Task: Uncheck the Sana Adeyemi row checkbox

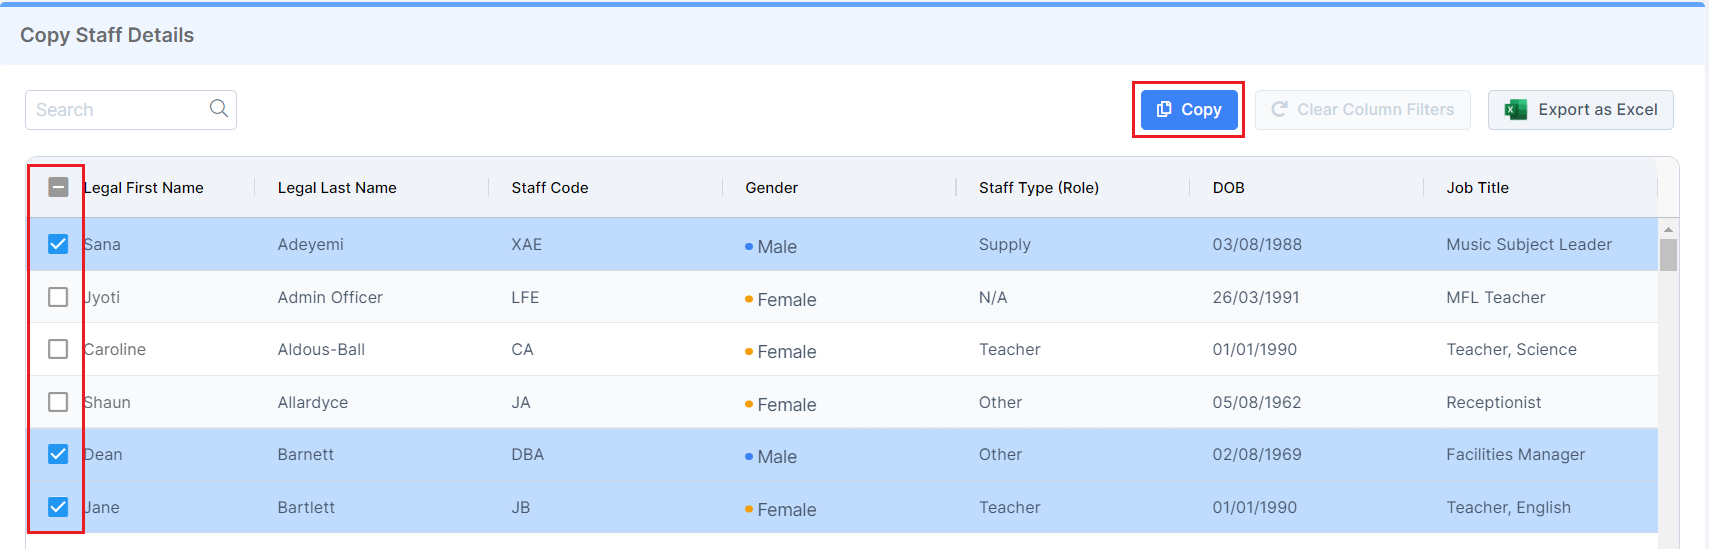Action: [58, 244]
